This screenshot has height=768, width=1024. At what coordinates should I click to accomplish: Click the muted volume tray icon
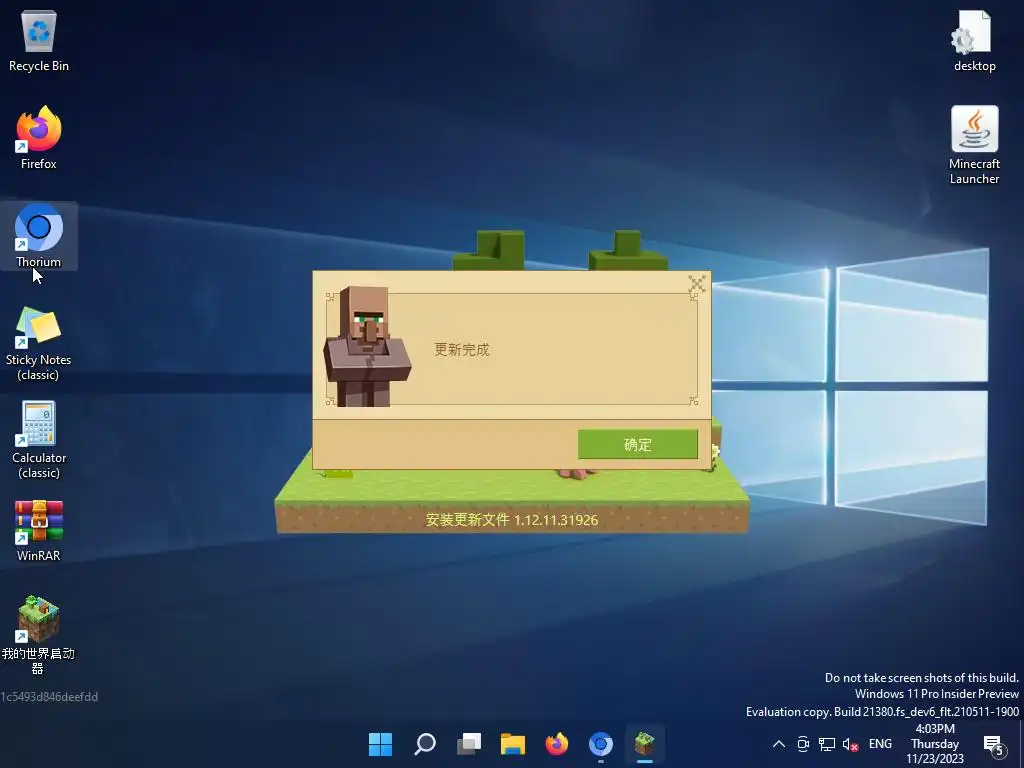click(850, 744)
